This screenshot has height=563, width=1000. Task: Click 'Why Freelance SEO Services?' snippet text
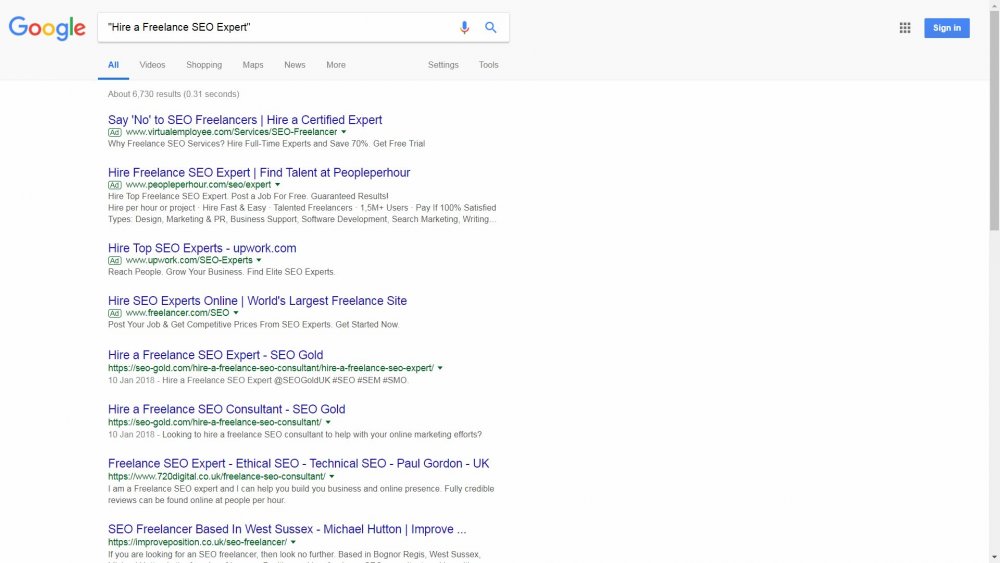266,144
